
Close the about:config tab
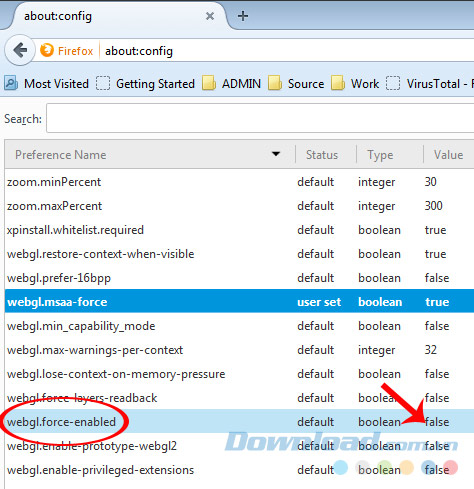click(210, 16)
